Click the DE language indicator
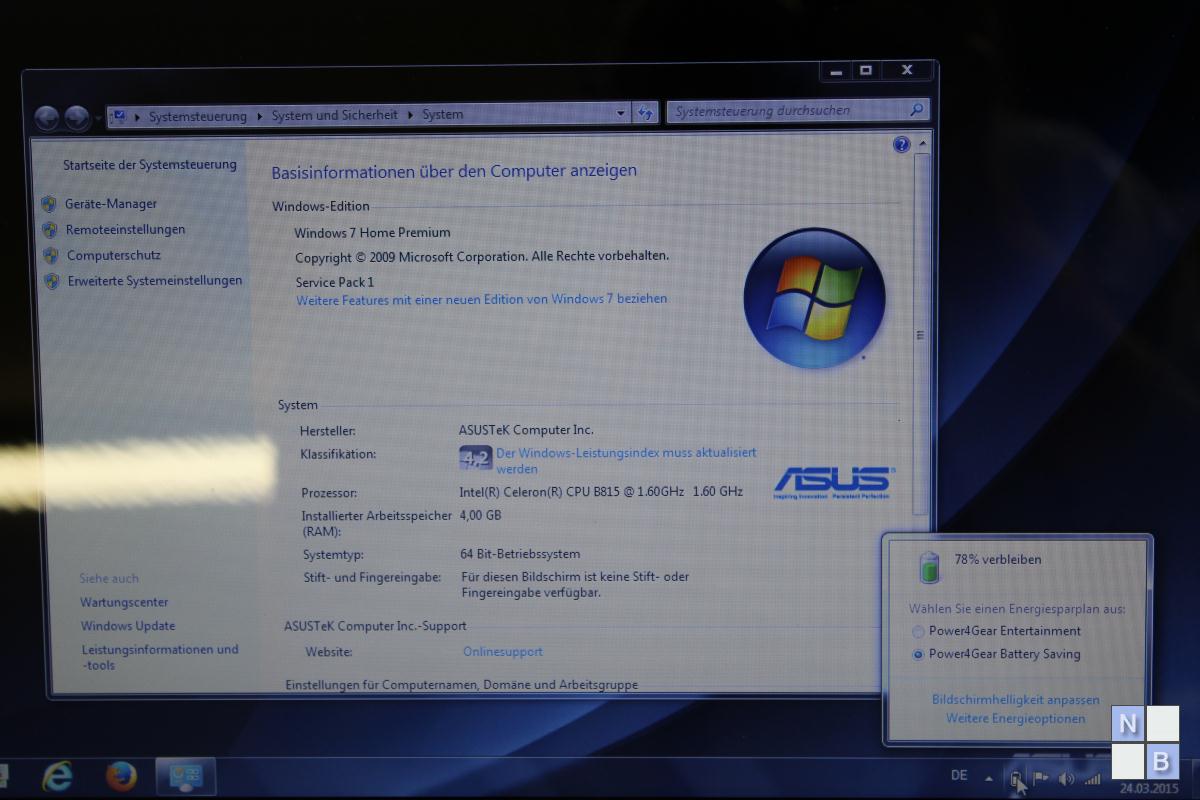This screenshot has width=1200, height=800. (x=959, y=776)
